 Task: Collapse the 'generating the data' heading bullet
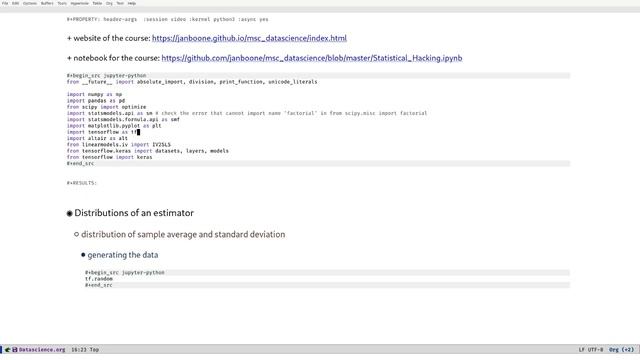click(x=83, y=255)
